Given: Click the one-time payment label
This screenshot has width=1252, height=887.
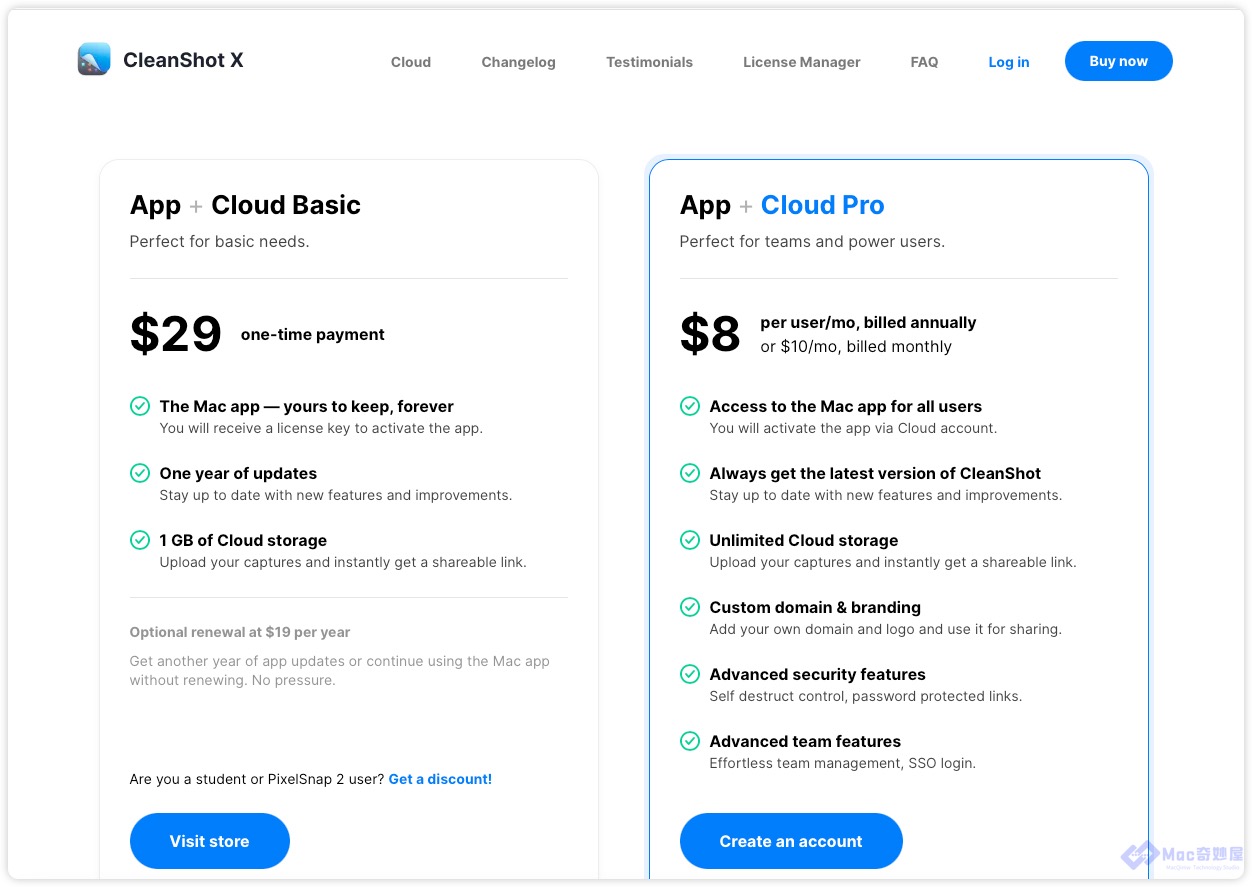Looking at the screenshot, I should coord(312,335).
